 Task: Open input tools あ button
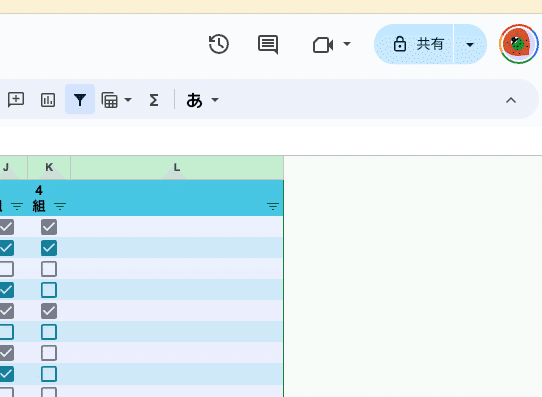pyautogui.click(x=194, y=100)
